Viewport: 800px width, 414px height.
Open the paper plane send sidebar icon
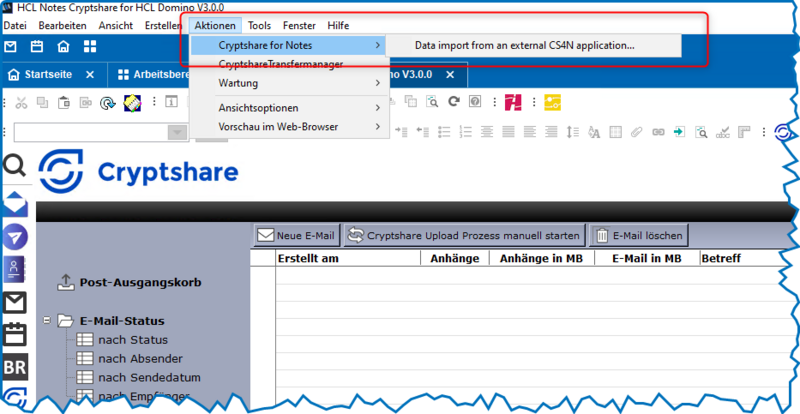tap(15, 235)
